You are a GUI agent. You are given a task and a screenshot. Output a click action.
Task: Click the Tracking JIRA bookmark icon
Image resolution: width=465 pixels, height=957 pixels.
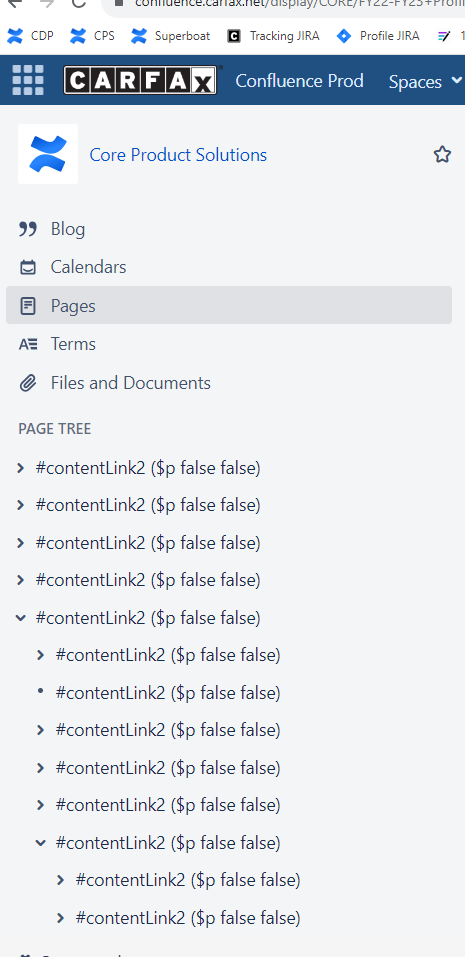click(234, 36)
